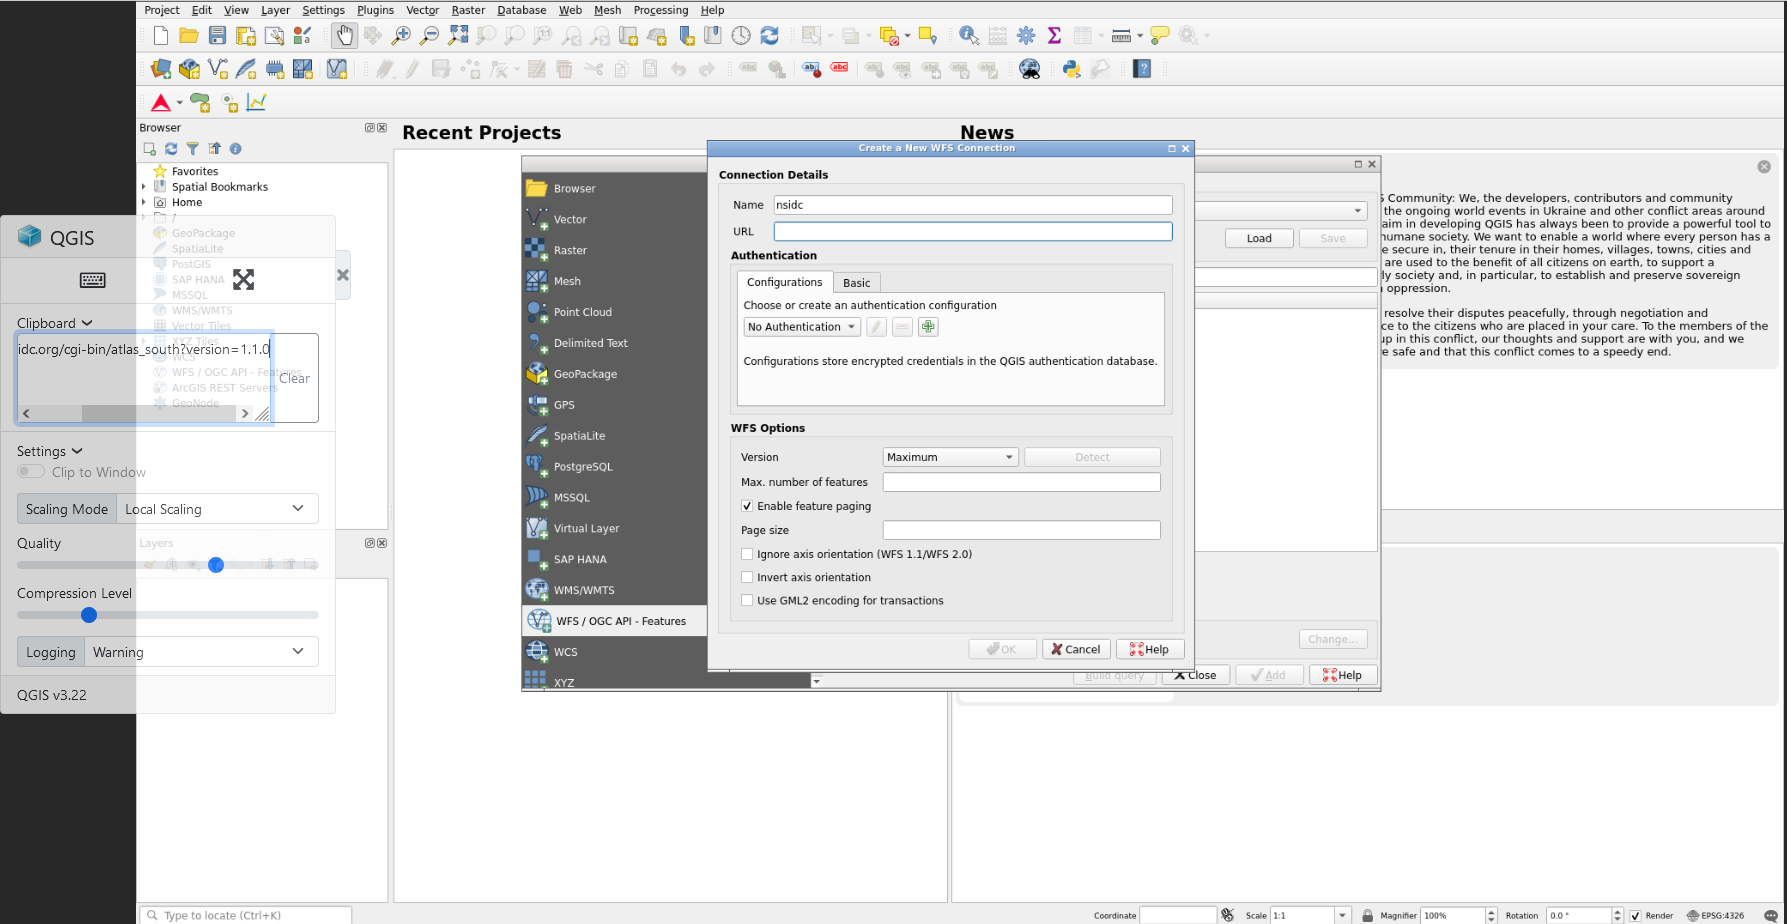This screenshot has width=1787, height=924.
Task: Open the Processing menu
Action: click(661, 10)
